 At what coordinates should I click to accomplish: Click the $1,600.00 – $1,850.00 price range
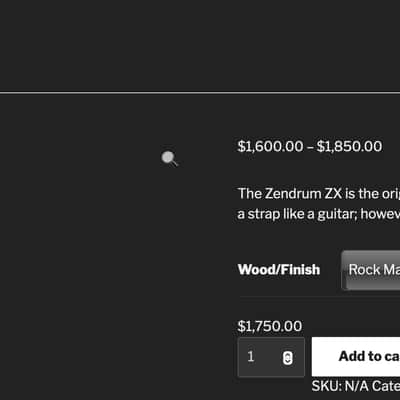pyautogui.click(x=310, y=146)
